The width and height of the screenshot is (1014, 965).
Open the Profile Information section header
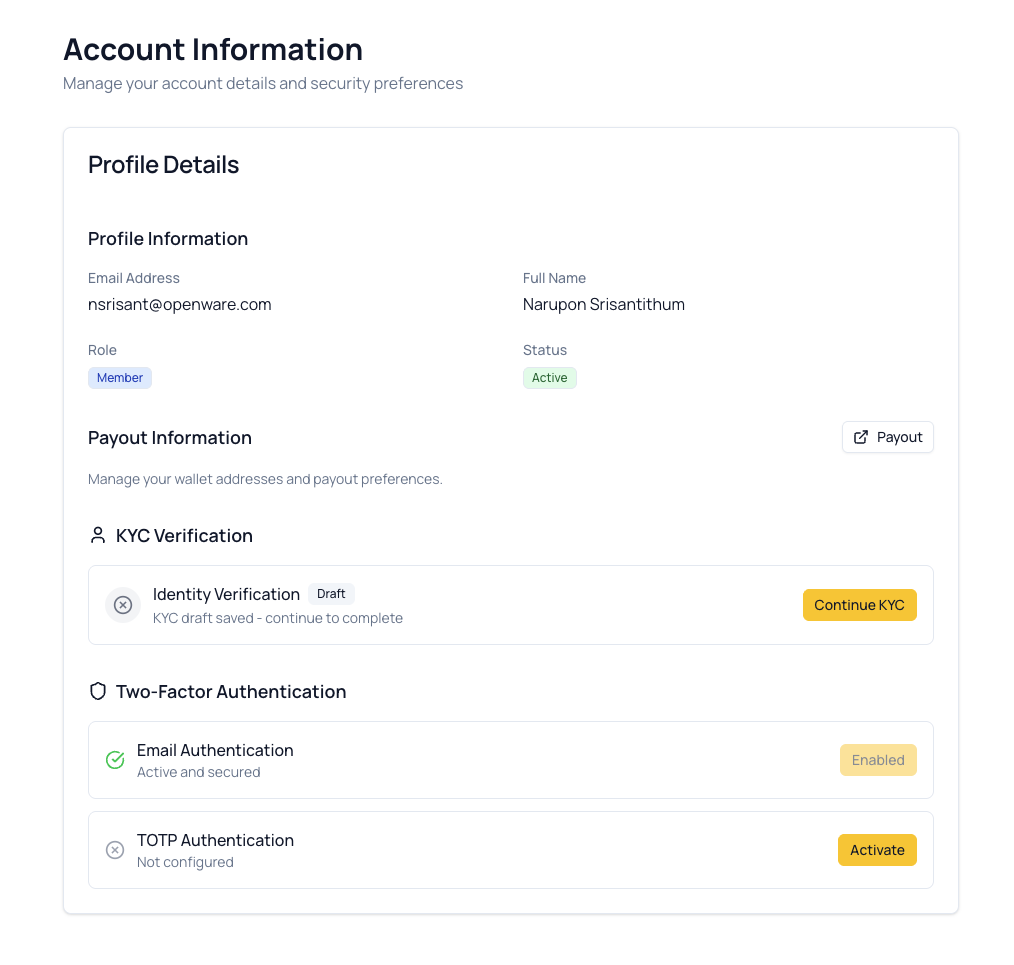[x=167, y=239]
